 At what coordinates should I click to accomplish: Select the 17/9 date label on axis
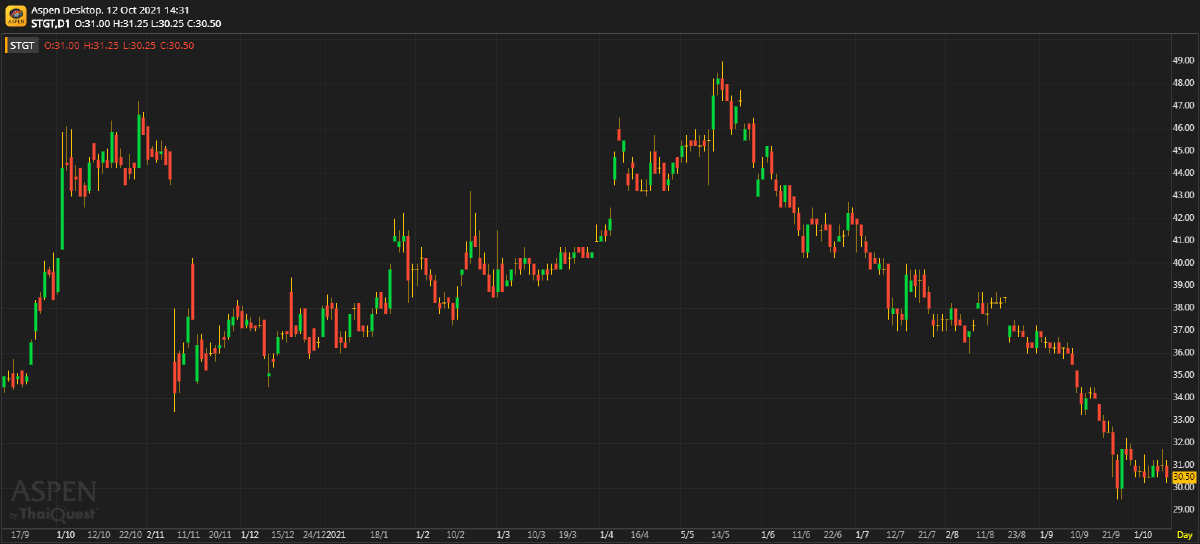point(20,535)
